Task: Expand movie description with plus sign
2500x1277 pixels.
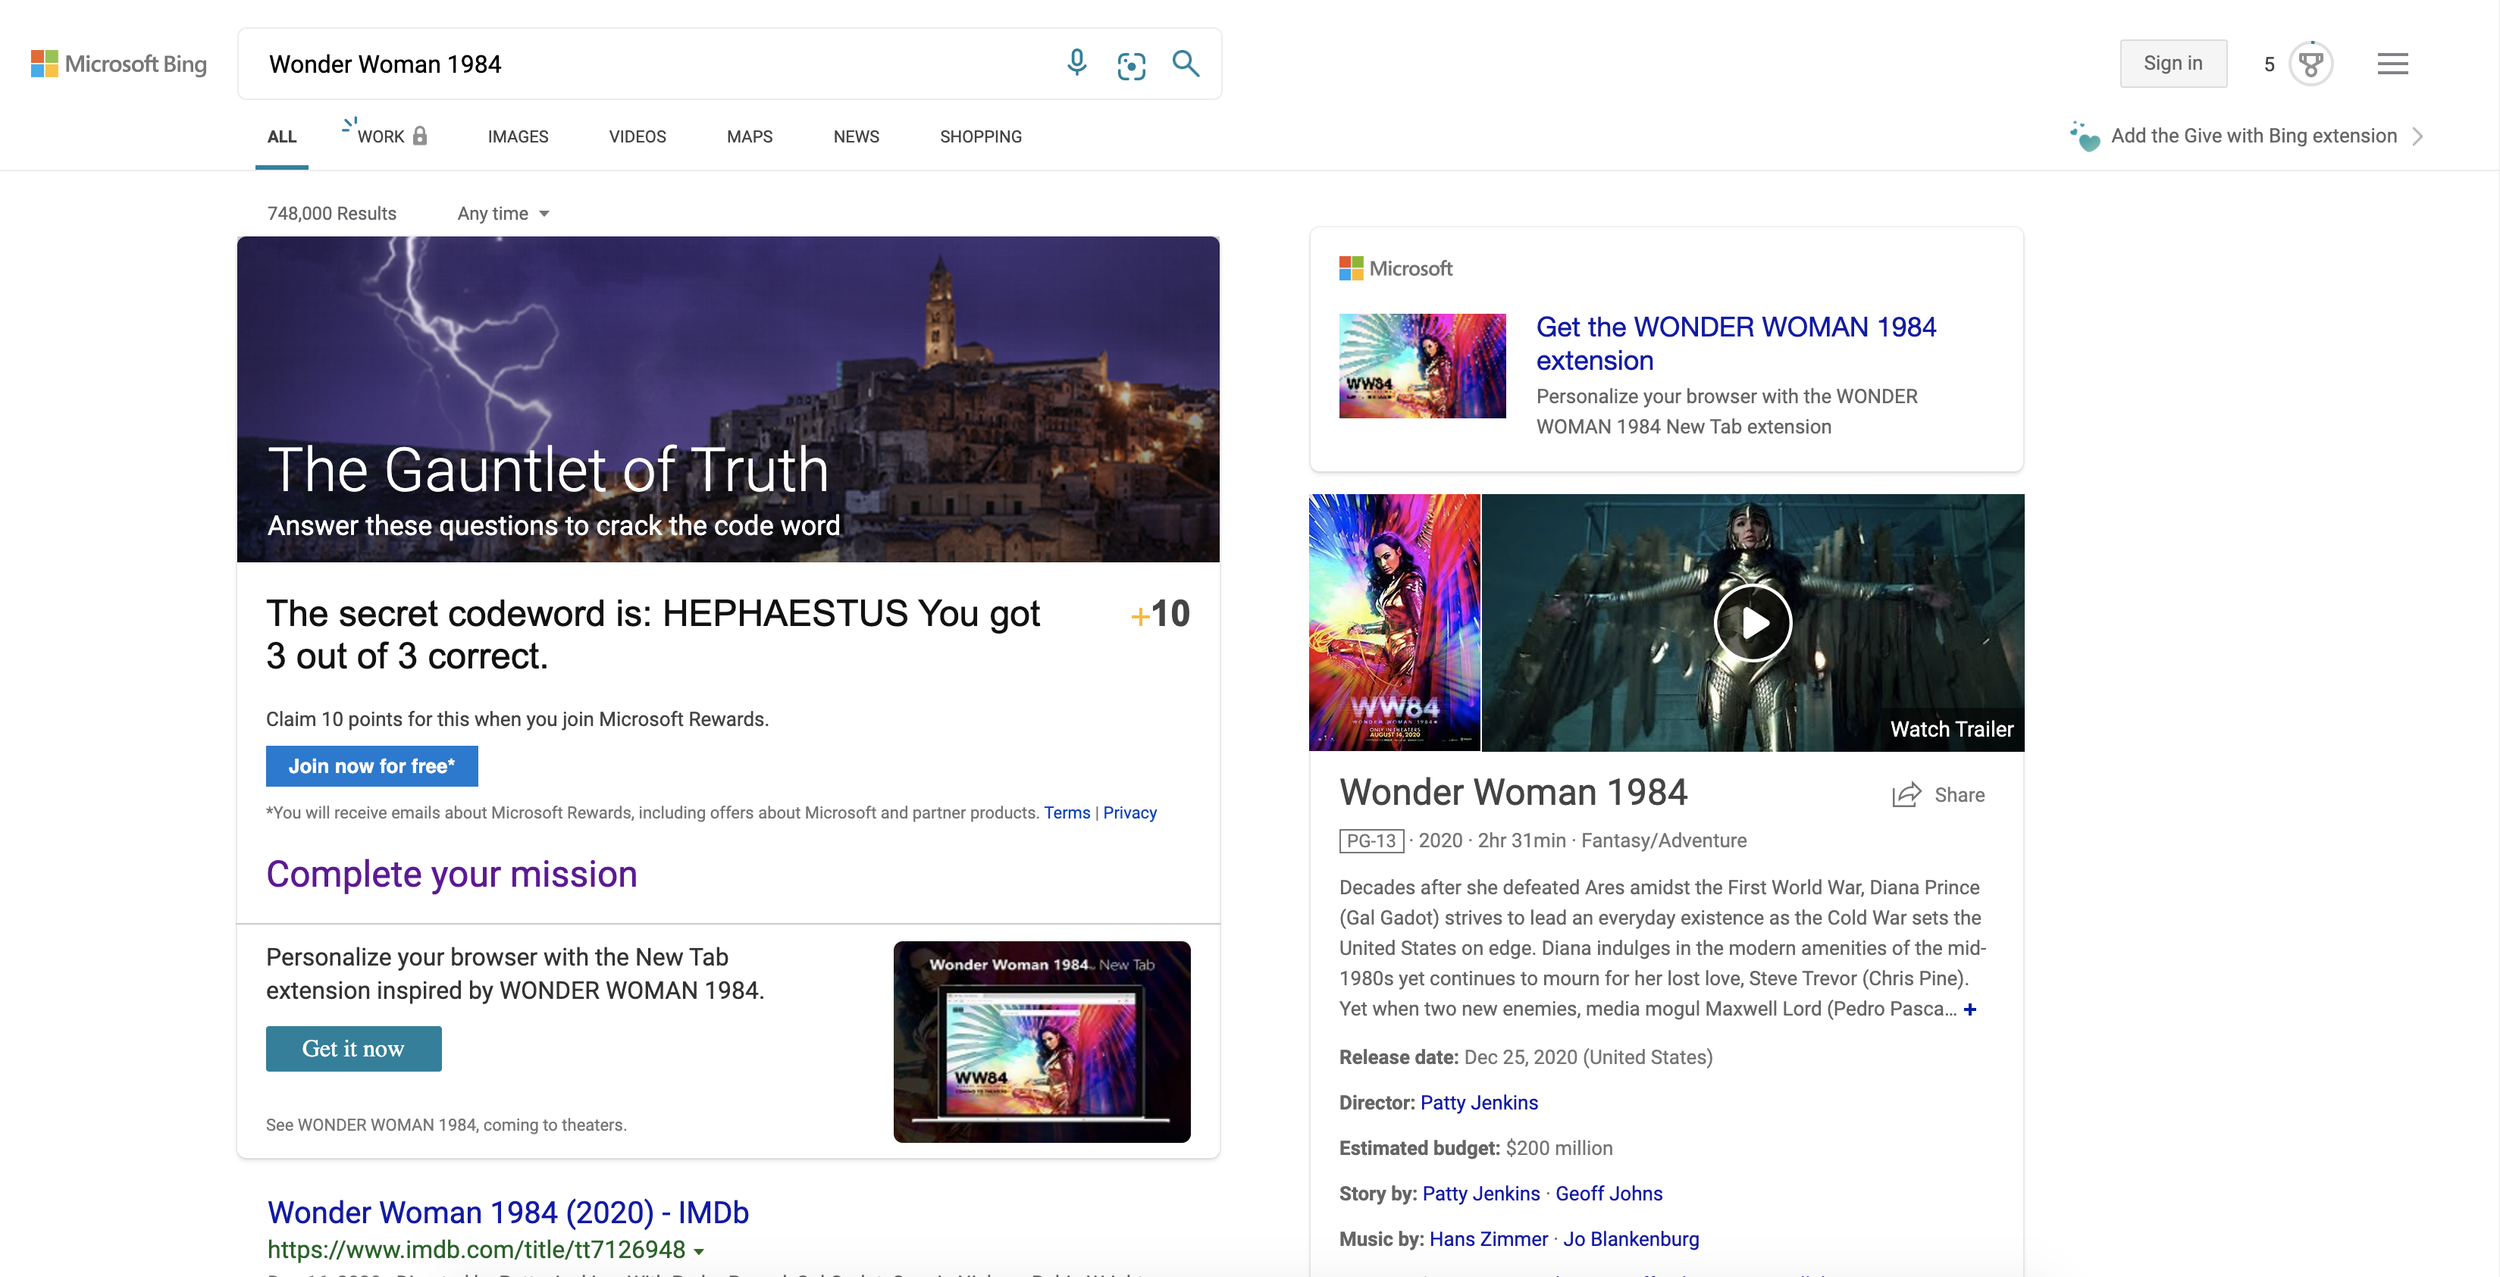Action: click(1969, 1009)
